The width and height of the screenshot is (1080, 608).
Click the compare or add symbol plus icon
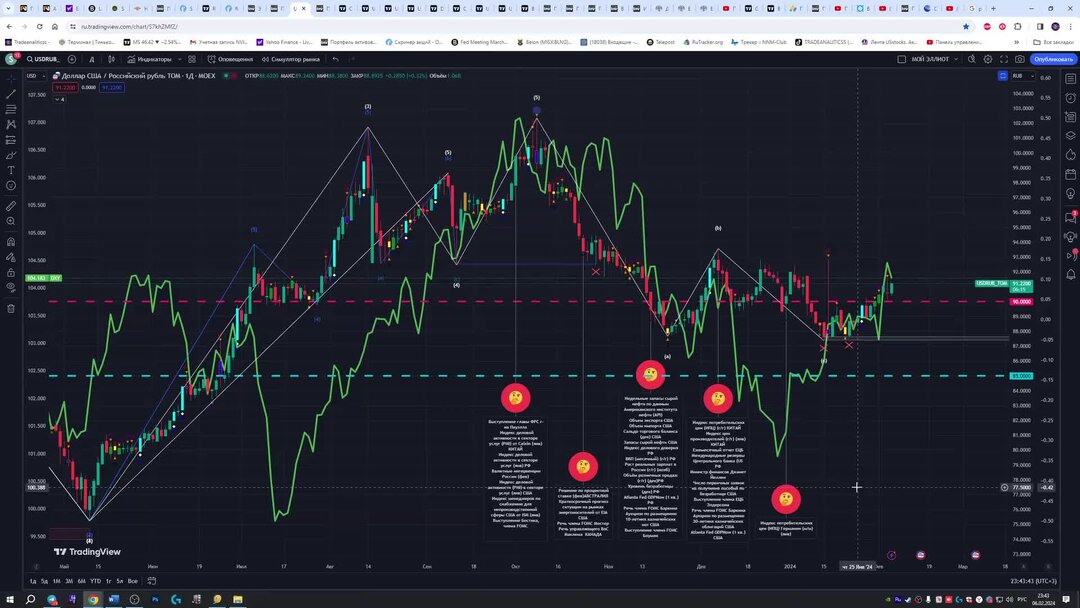pos(72,59)
